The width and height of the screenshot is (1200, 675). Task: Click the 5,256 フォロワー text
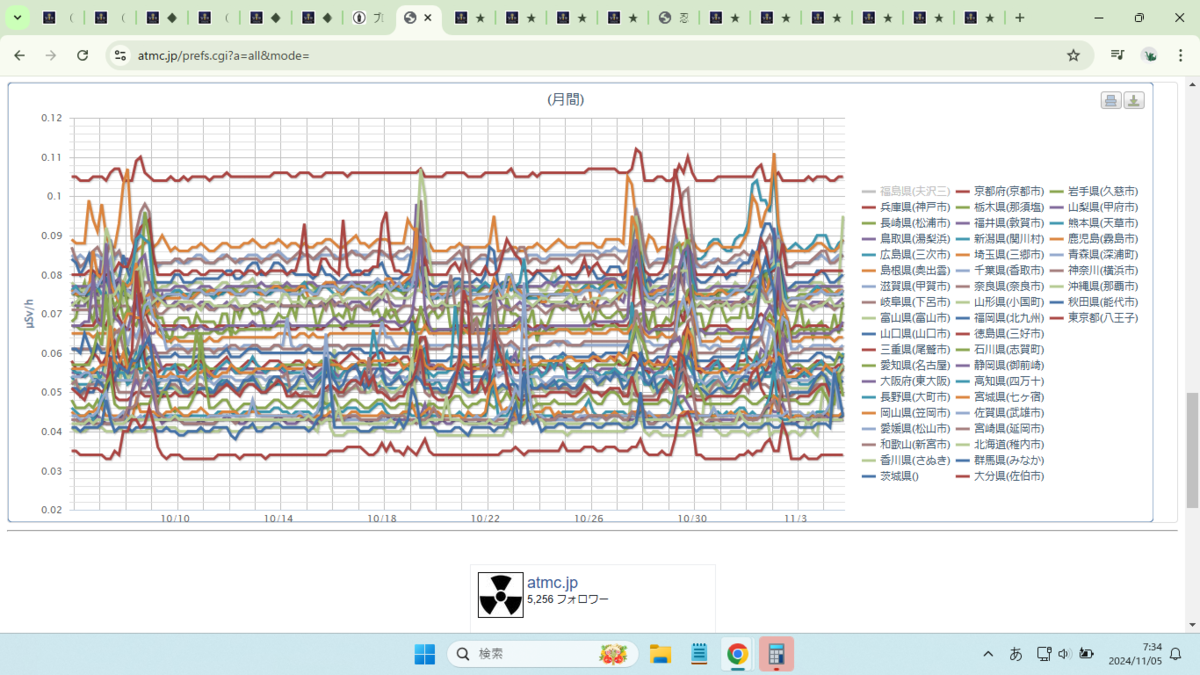tap(568, 600)
